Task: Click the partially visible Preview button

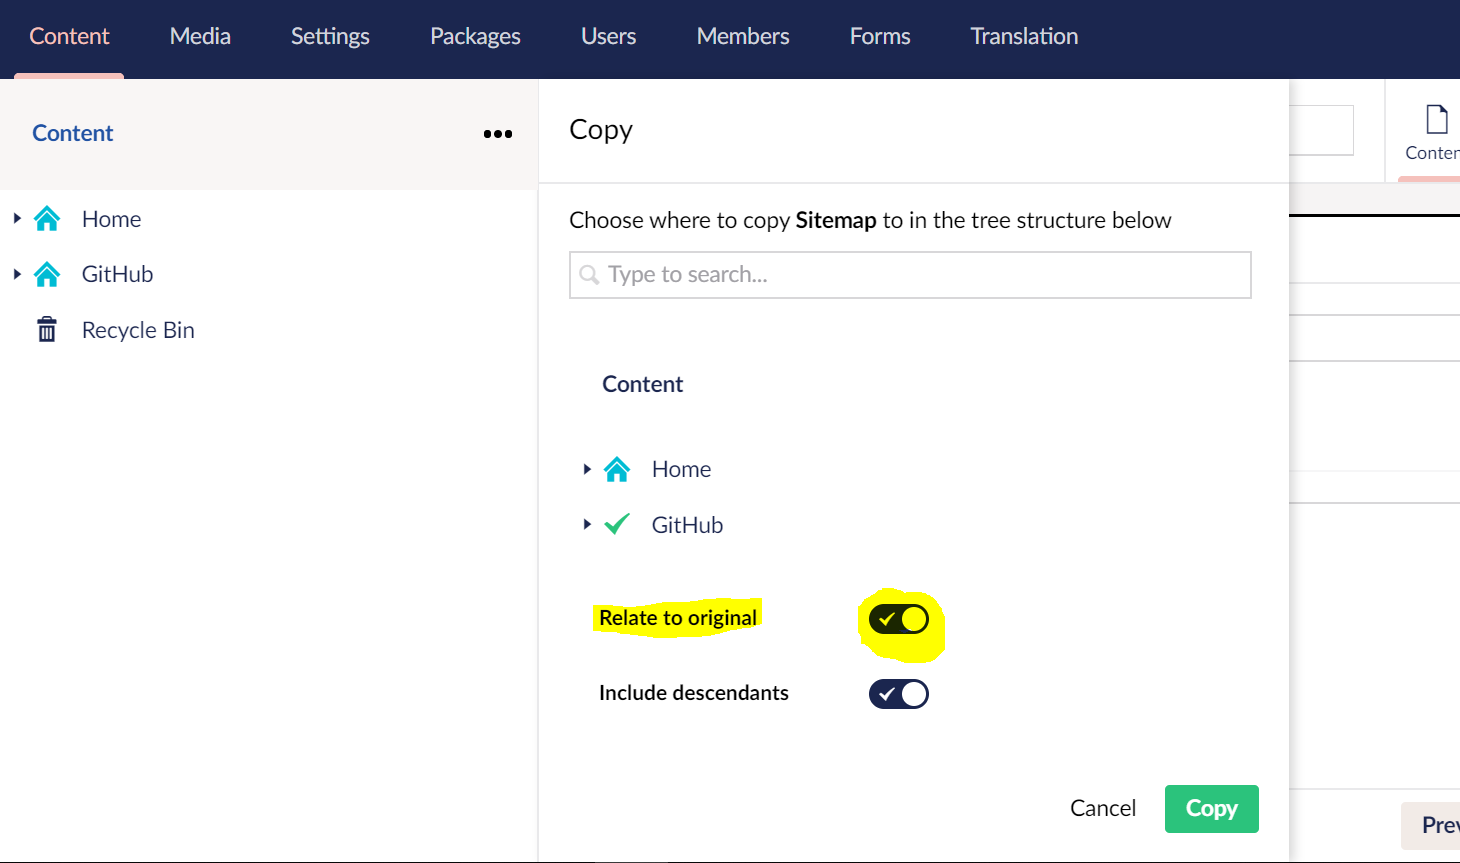Action: 1431,826
